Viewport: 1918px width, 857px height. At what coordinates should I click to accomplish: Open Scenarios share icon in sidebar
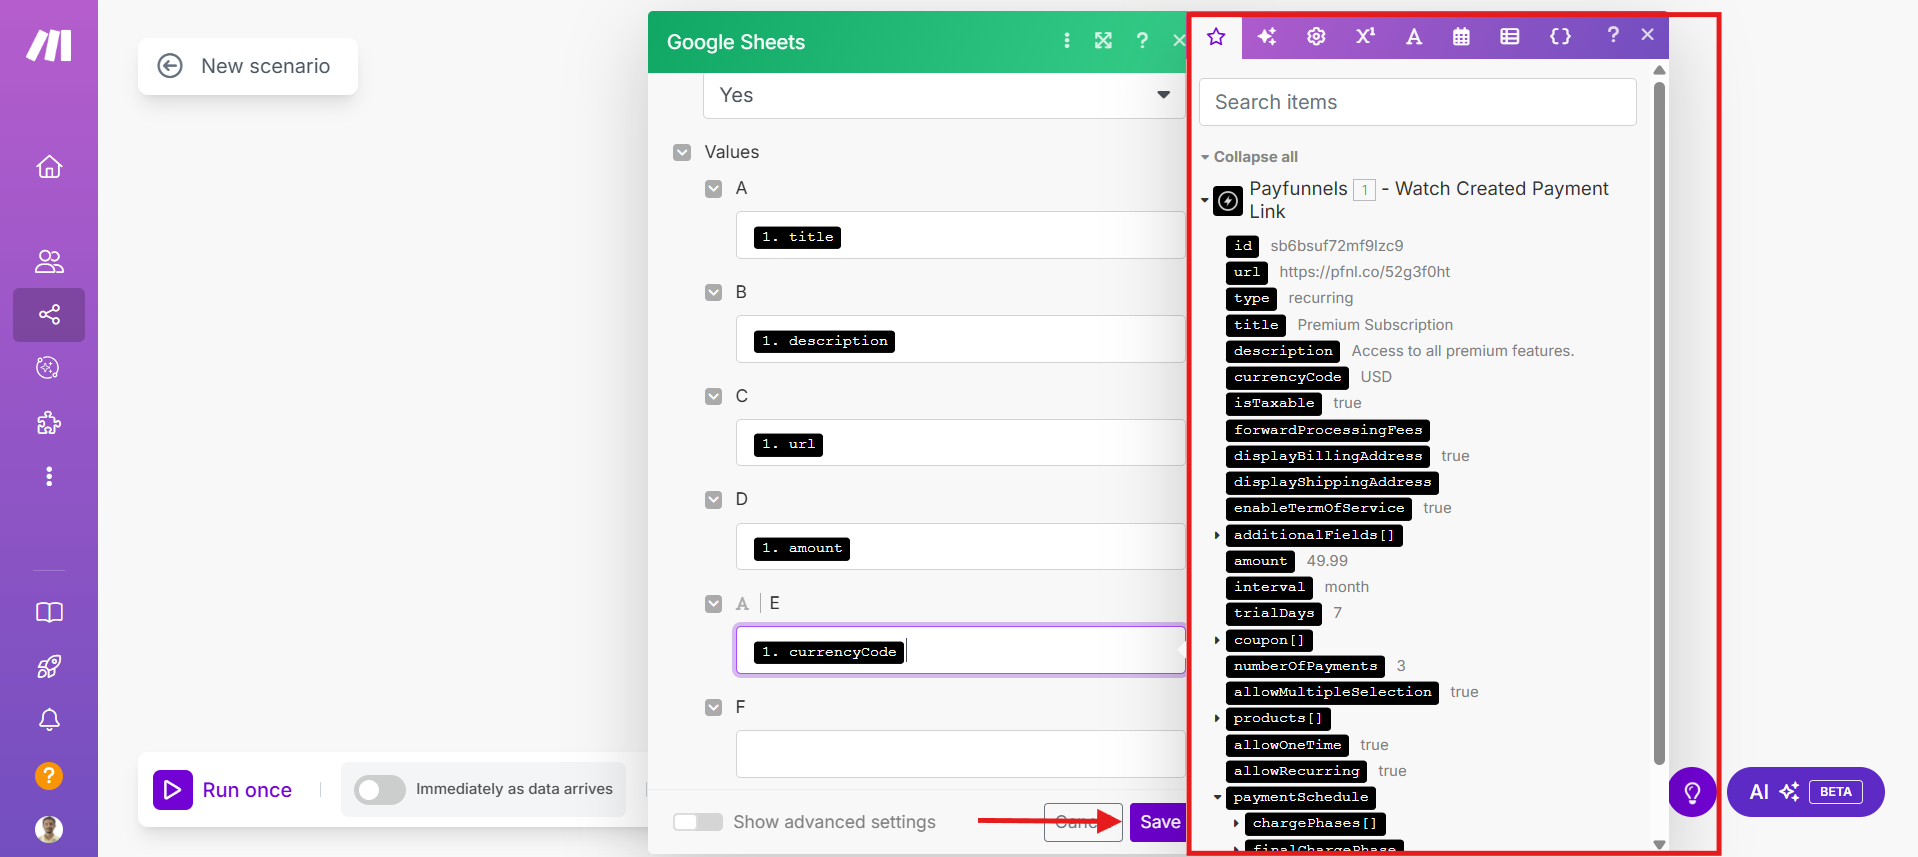click(x=49, y=315)
